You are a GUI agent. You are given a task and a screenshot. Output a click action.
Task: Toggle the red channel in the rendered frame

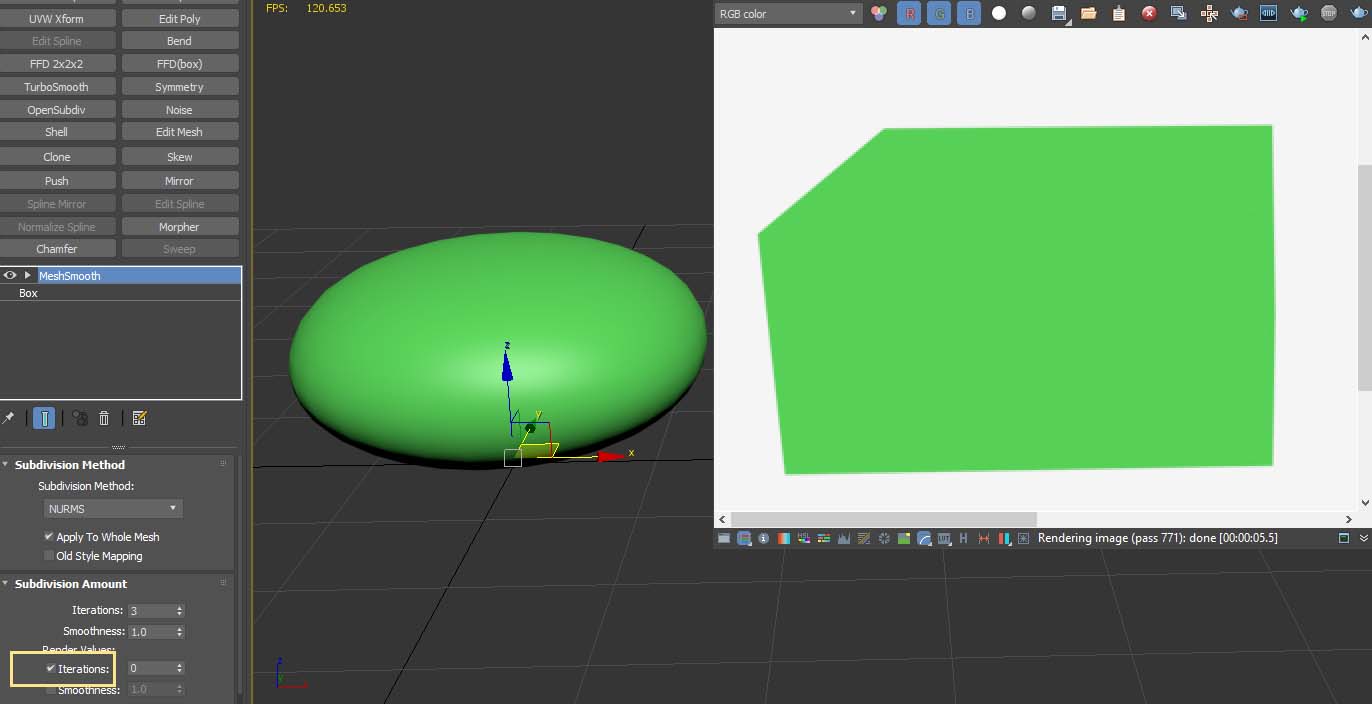[909, 14]
